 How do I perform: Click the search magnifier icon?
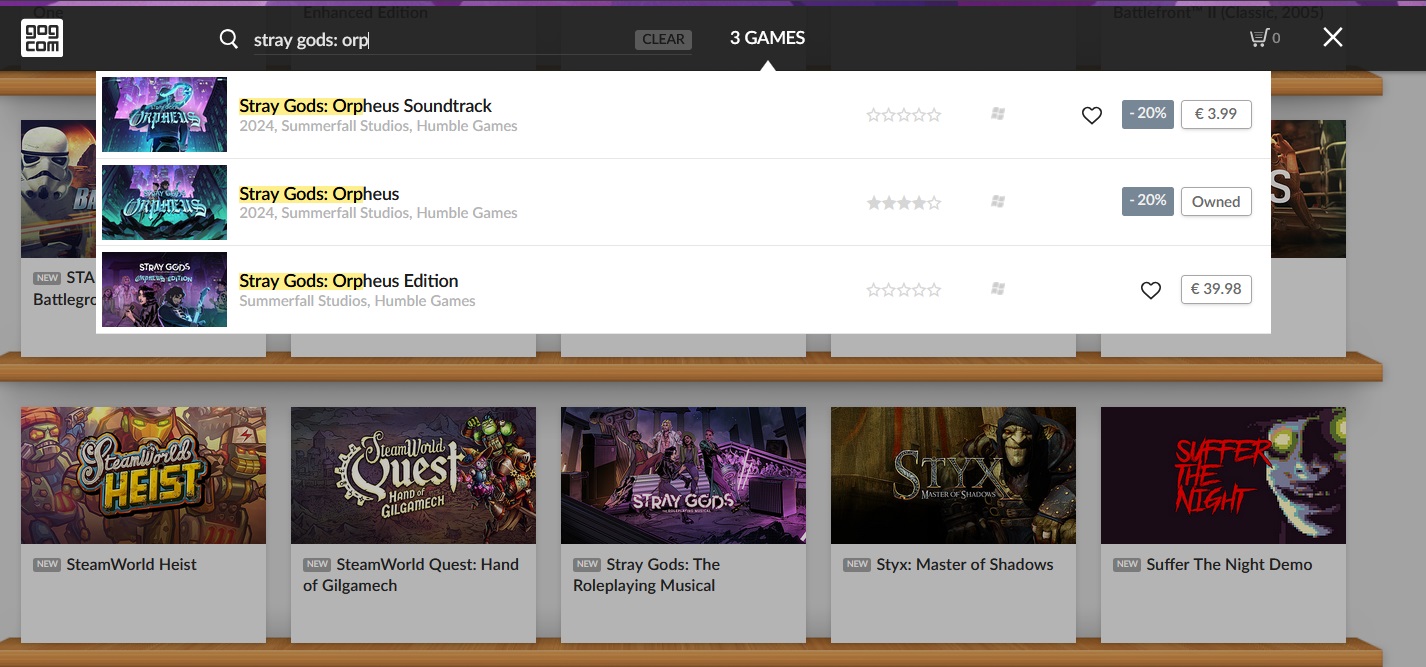coord(229,39)
